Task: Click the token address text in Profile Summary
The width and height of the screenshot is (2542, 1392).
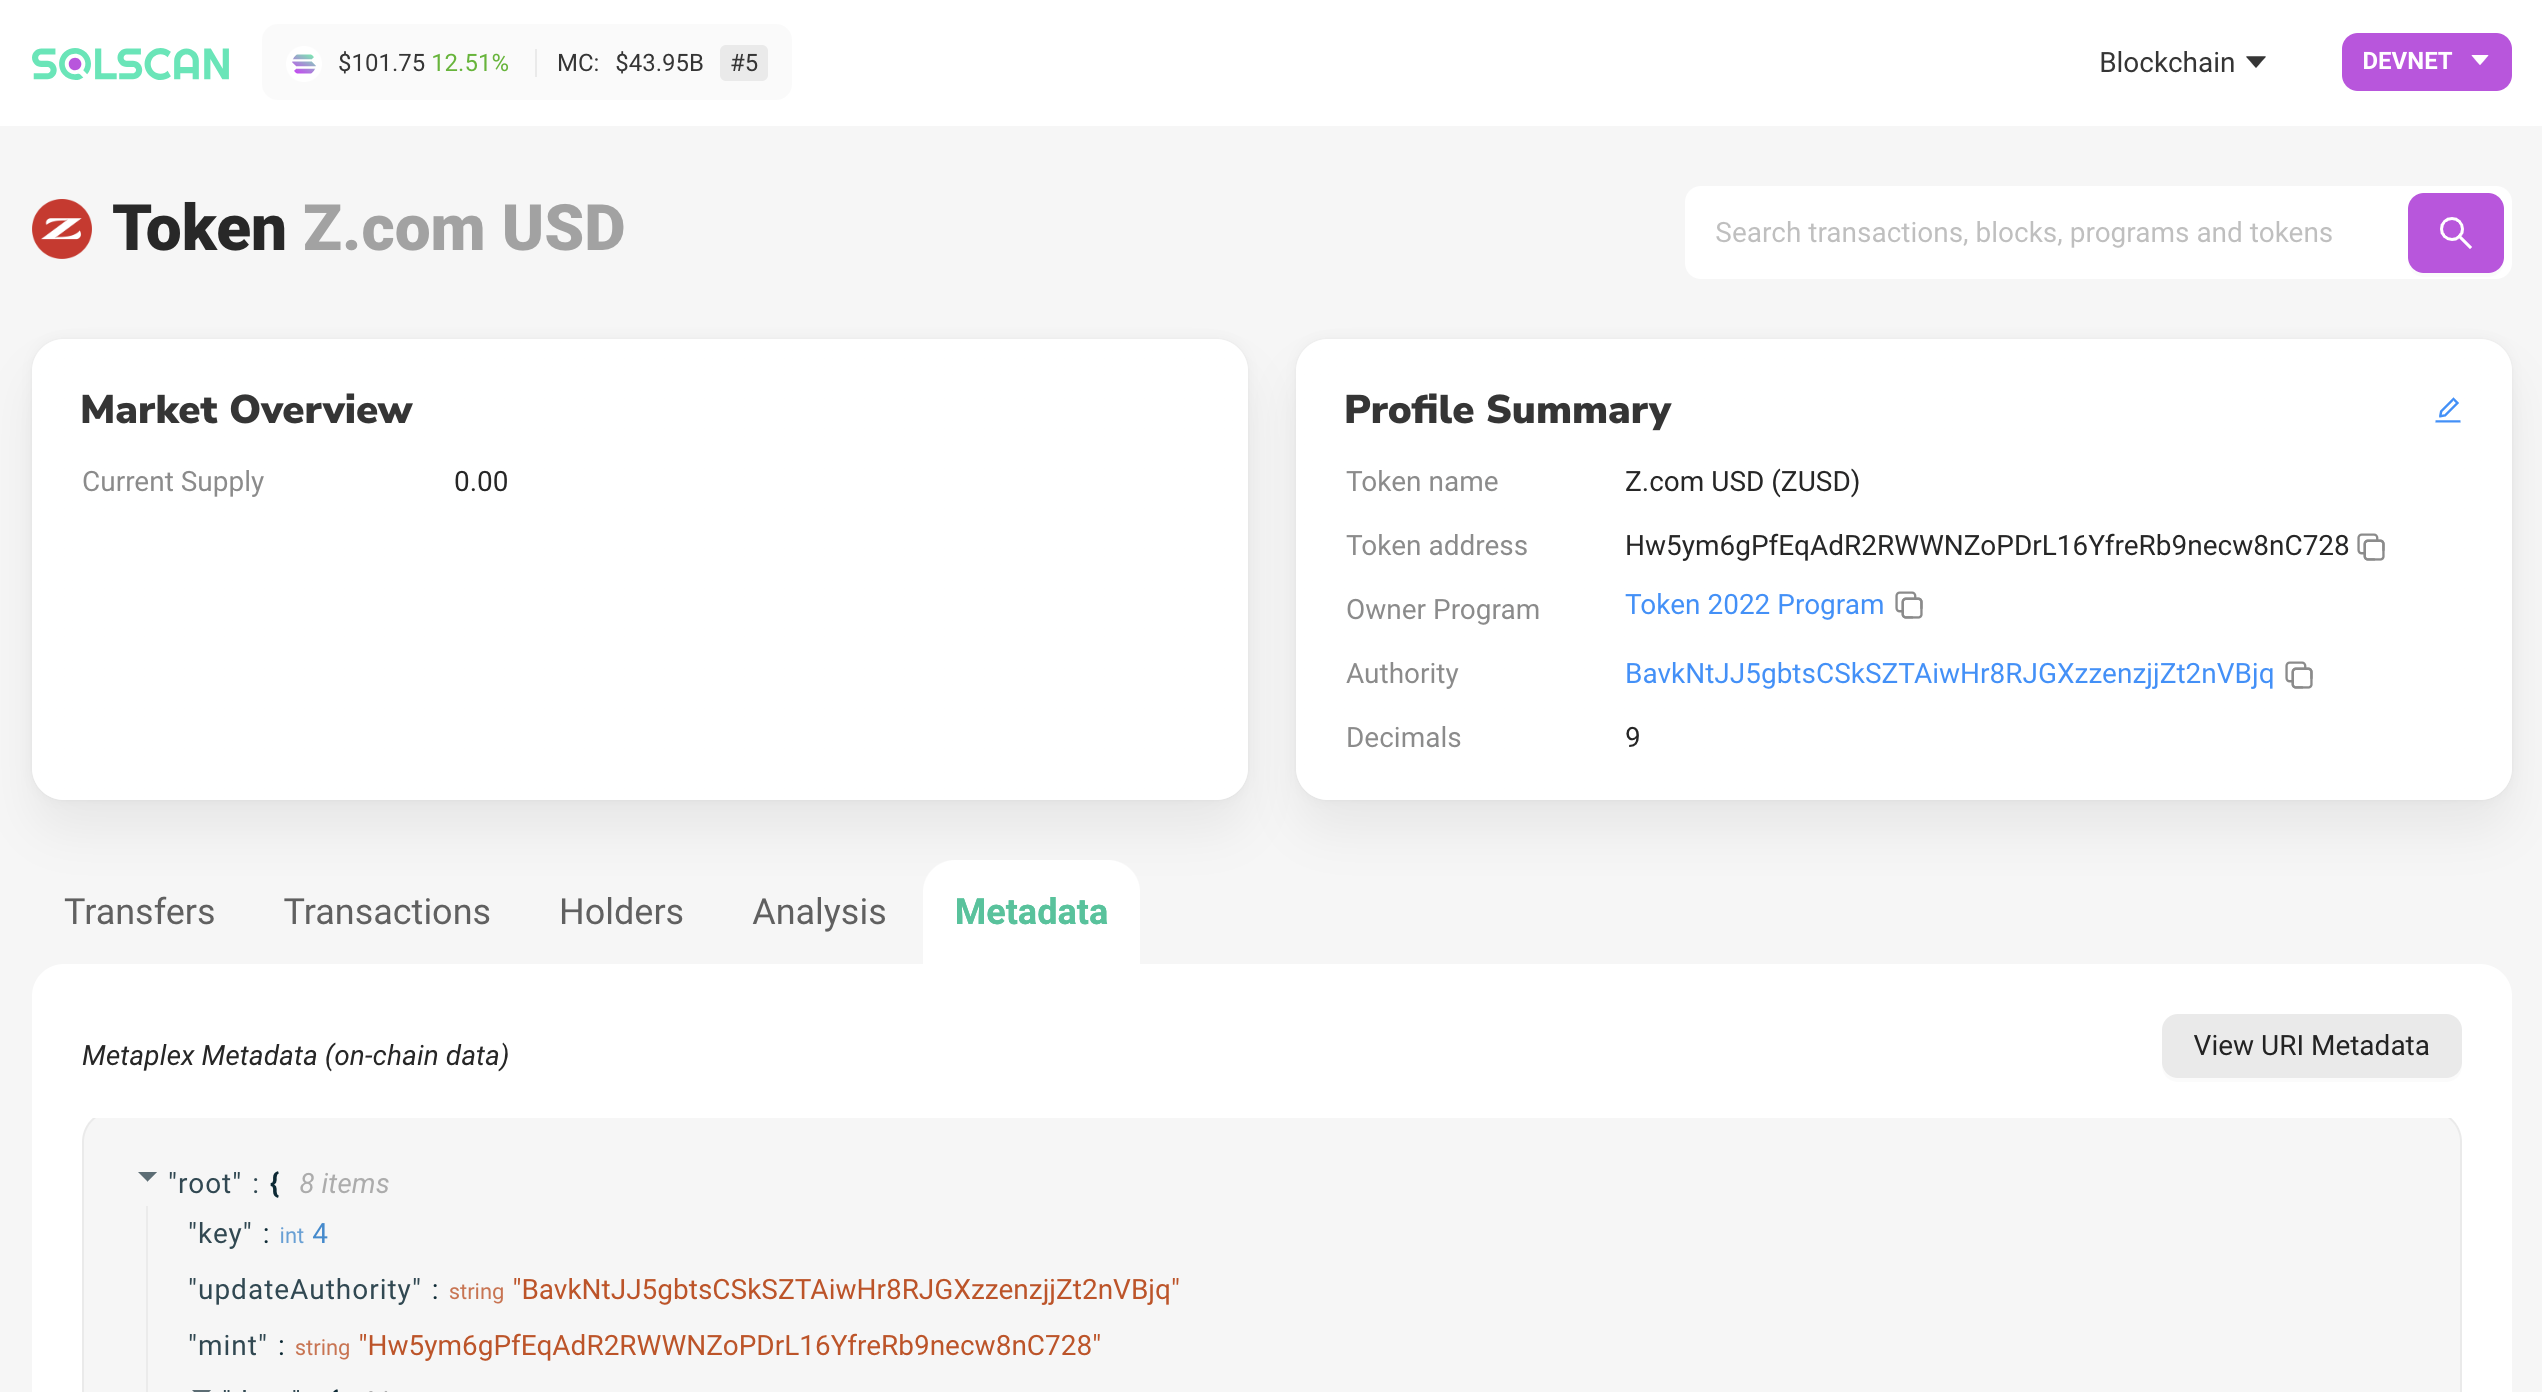Action: point(1986,546)
